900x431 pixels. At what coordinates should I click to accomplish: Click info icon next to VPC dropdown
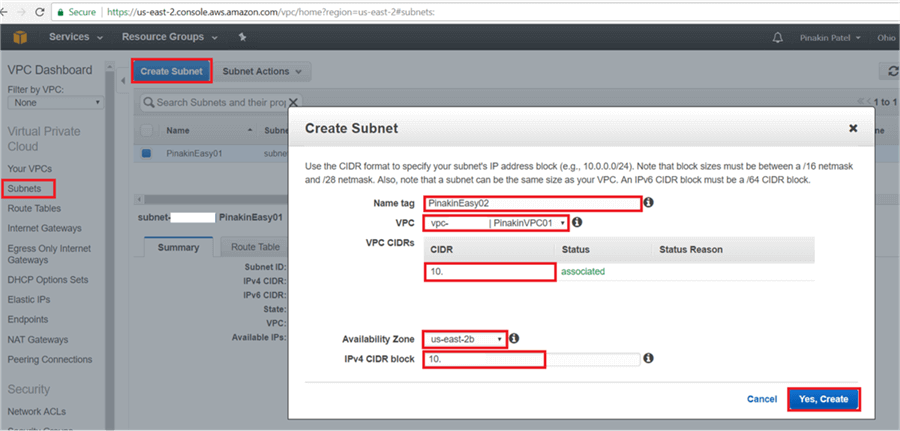click(577, 222)
